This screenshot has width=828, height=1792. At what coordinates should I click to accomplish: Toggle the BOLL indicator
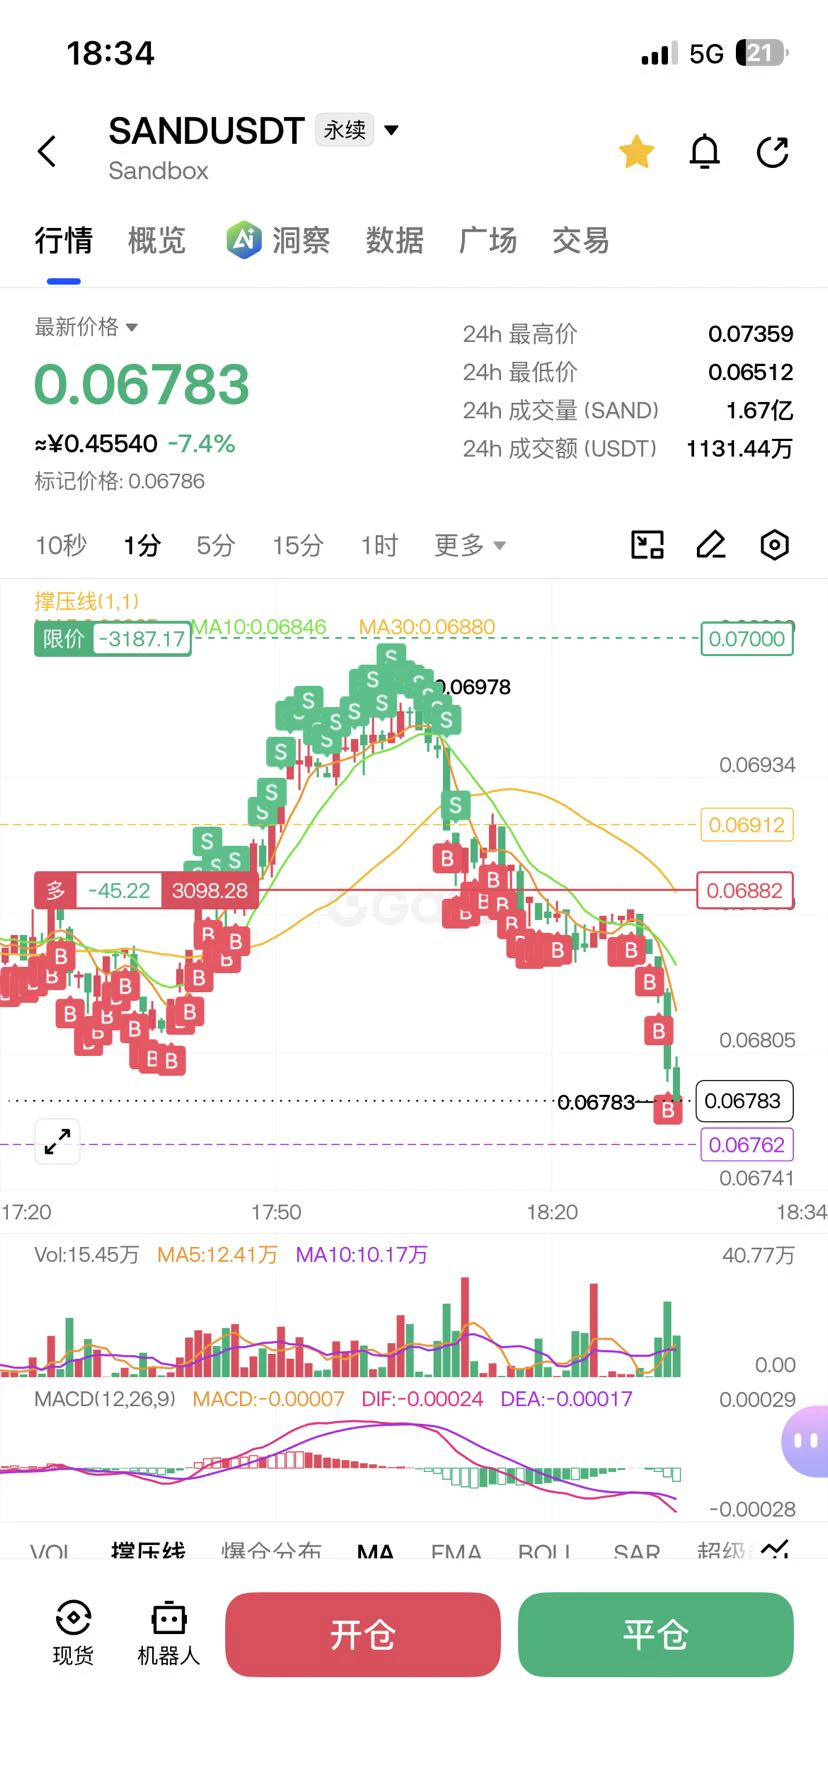[544, 1551]
